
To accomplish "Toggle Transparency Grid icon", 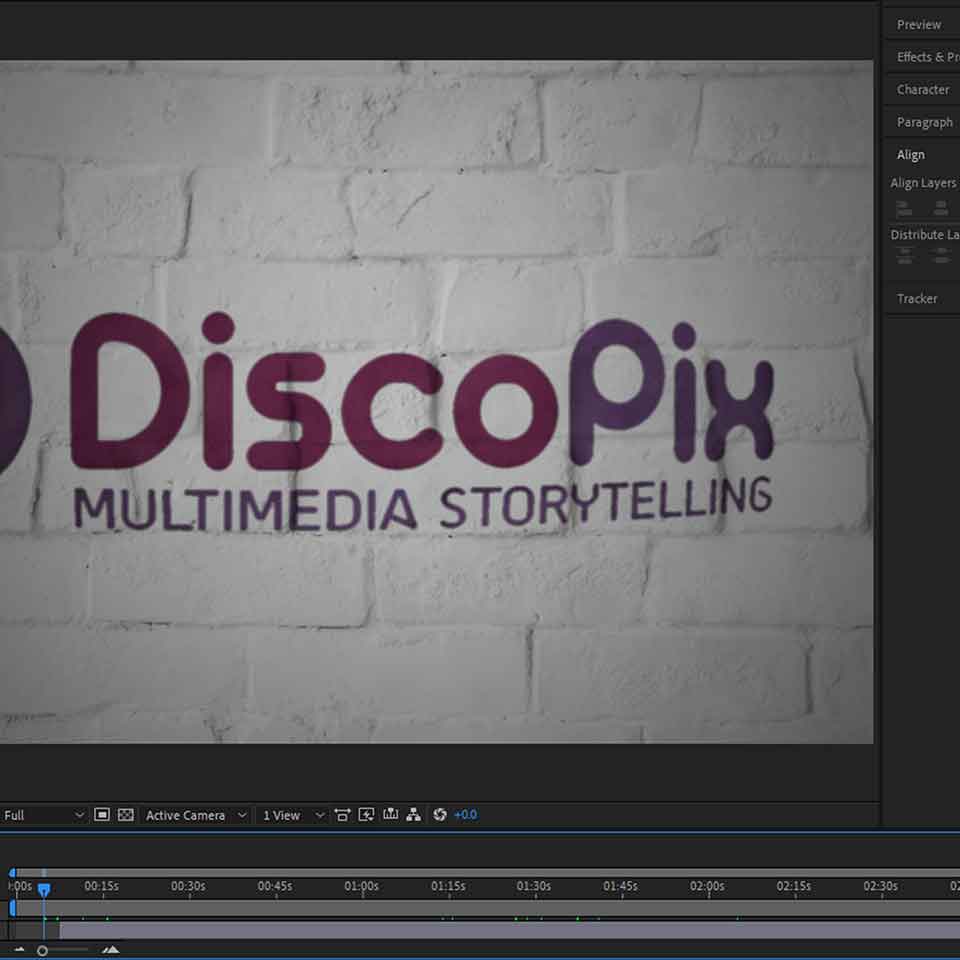I will coord(126,815).
